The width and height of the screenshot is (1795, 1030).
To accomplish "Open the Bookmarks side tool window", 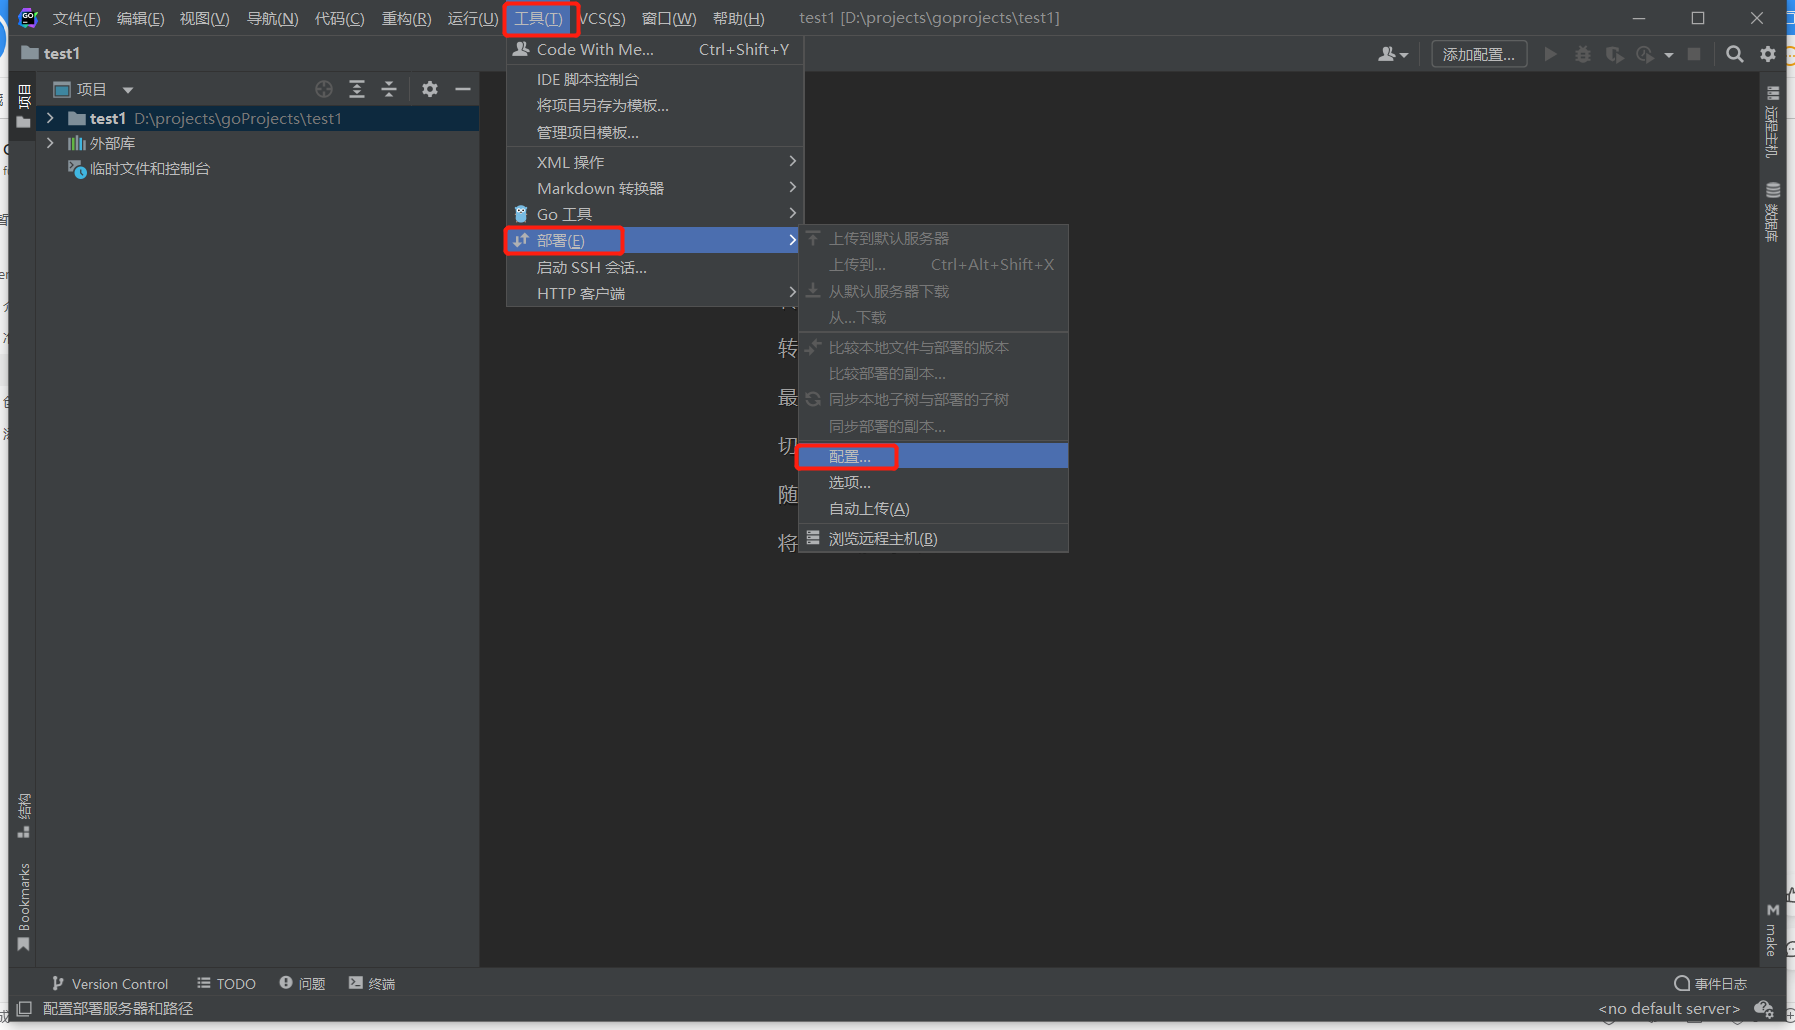I will point(24,907).
